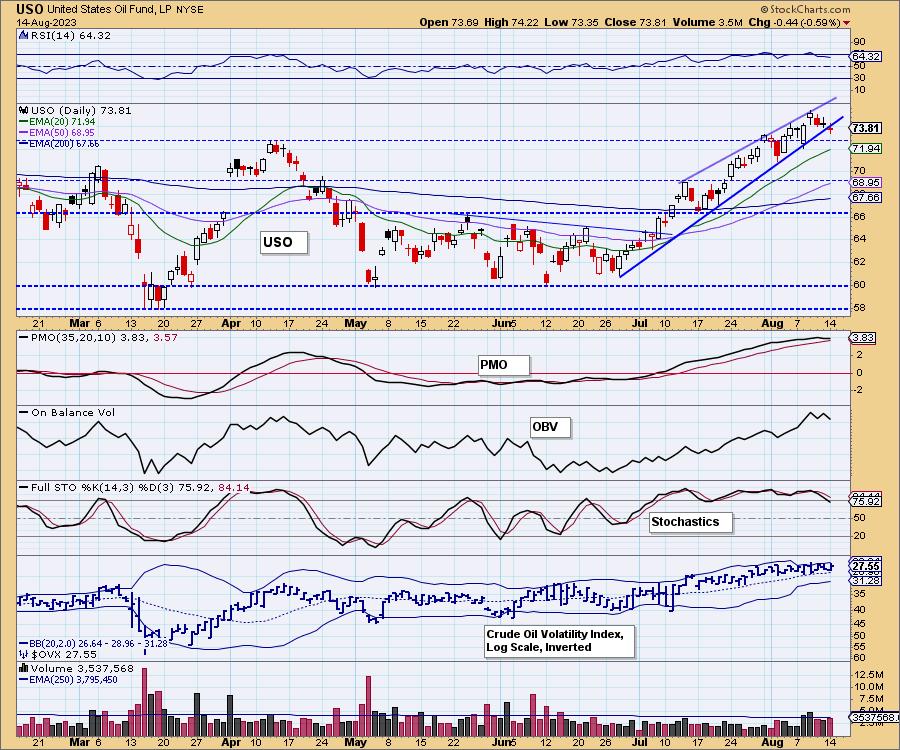Click the RSI(14) 64.32 legend
Screen dimensions: 900x750
click(70, 35)
